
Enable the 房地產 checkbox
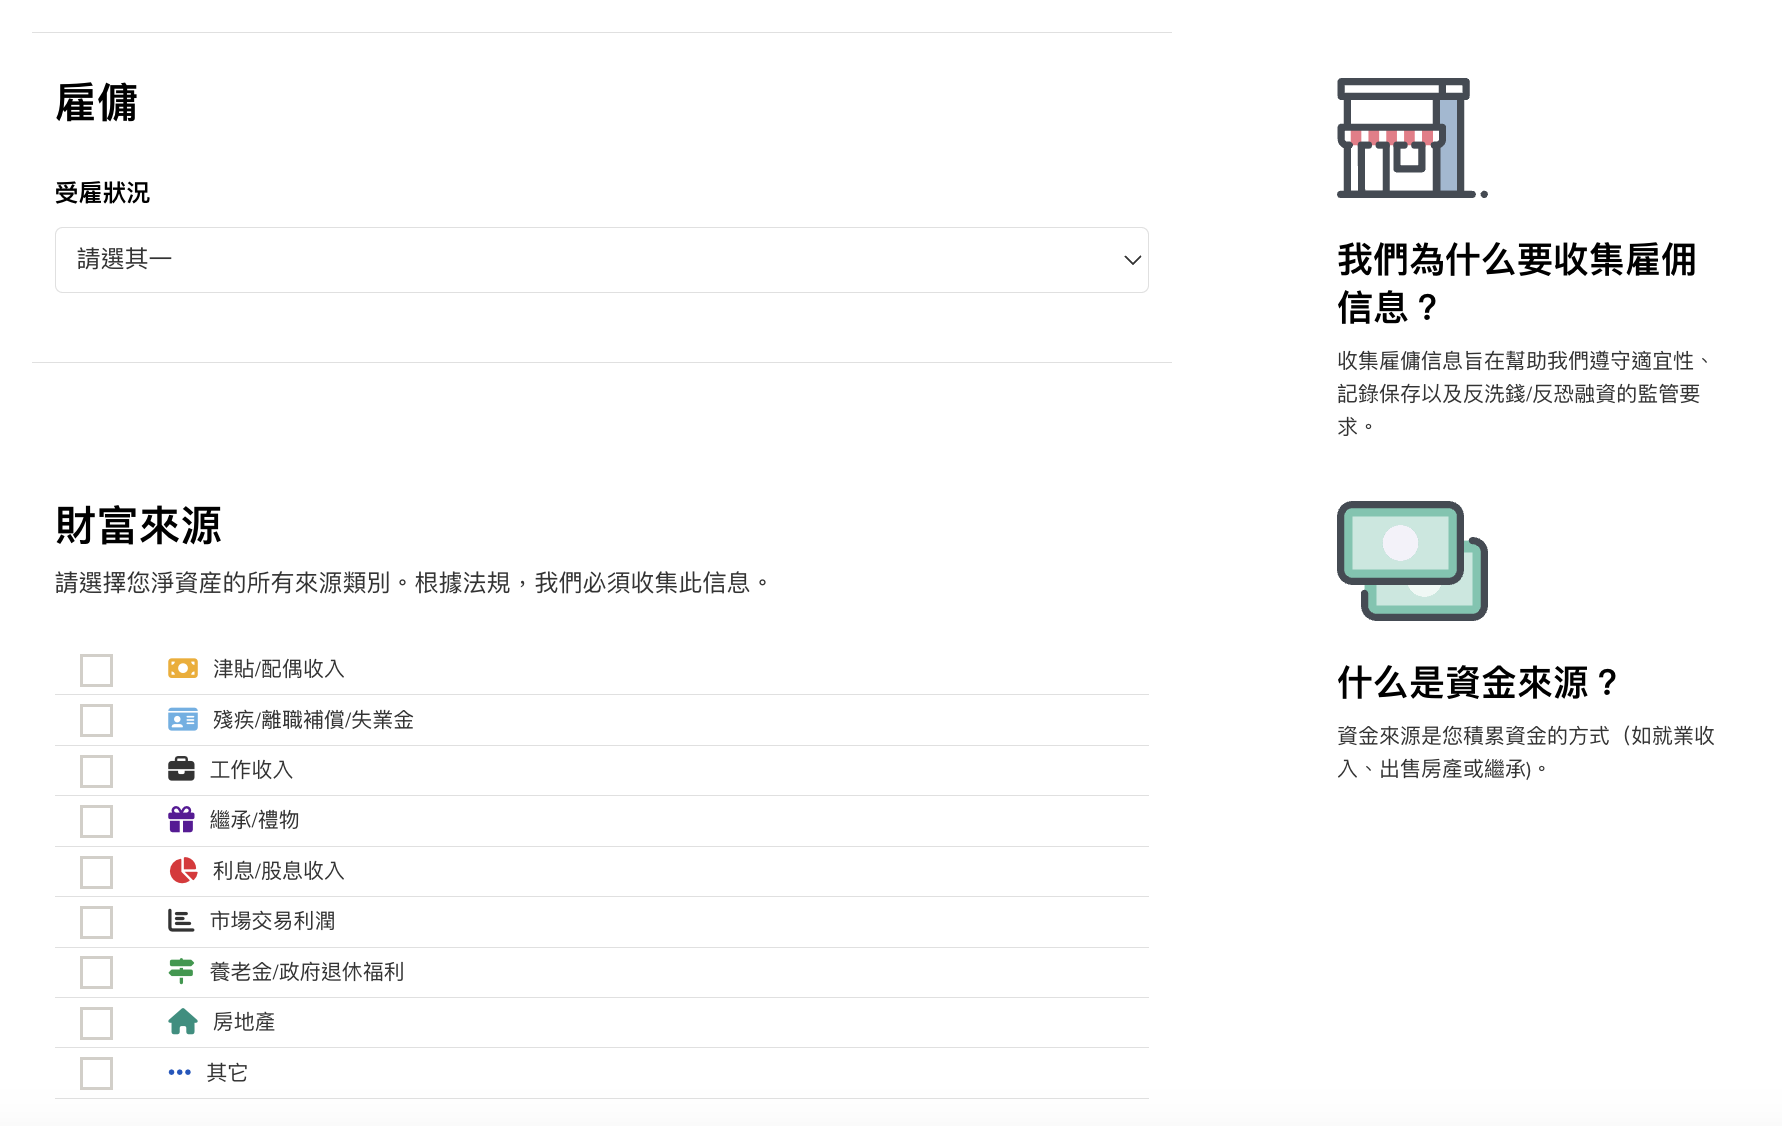pyautogui.click(x=95, y=1022)
